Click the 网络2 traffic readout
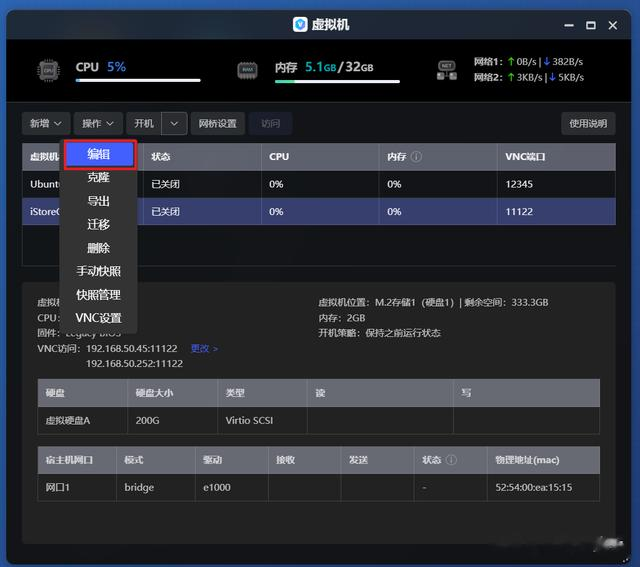Image resolution: width=640 pixels, height=567 pixels. 529,77
